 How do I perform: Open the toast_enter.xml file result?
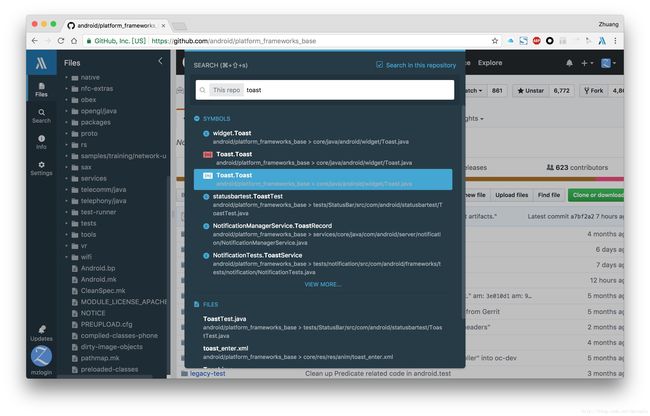click(x=323, y=352)
